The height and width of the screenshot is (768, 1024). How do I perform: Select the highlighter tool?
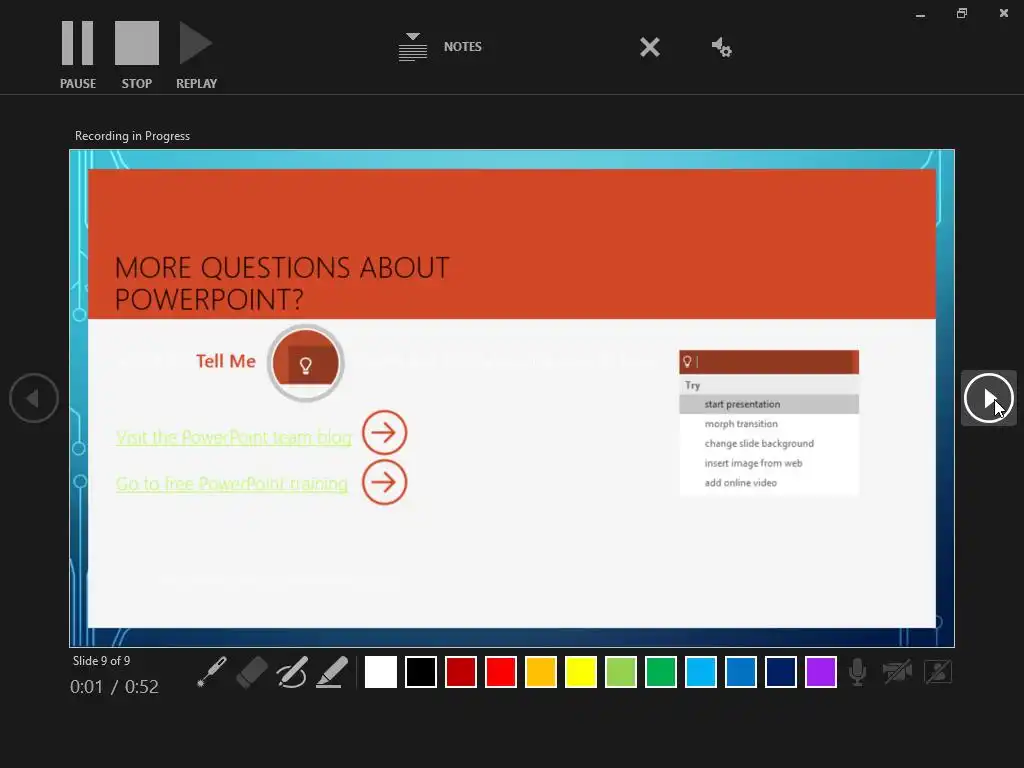pyautogui.click(x=332, y=672)
